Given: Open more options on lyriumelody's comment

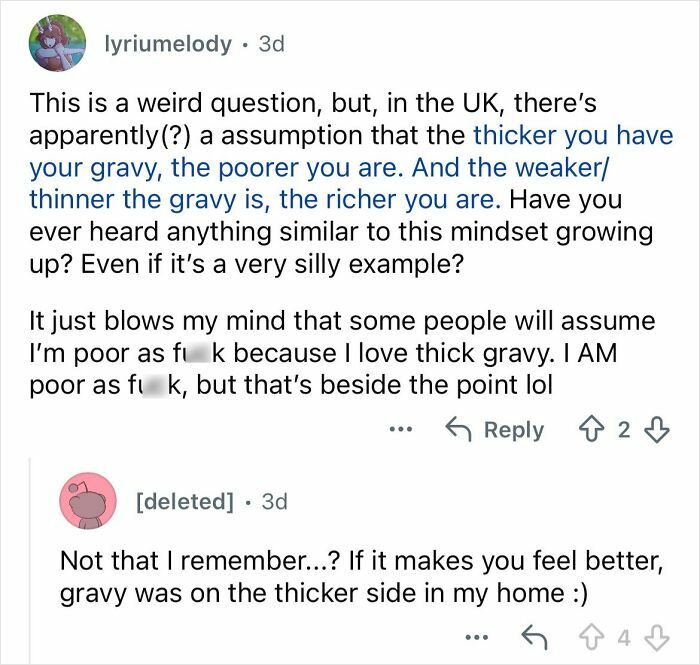Looking at the screenshot, I should click(401, 428).
